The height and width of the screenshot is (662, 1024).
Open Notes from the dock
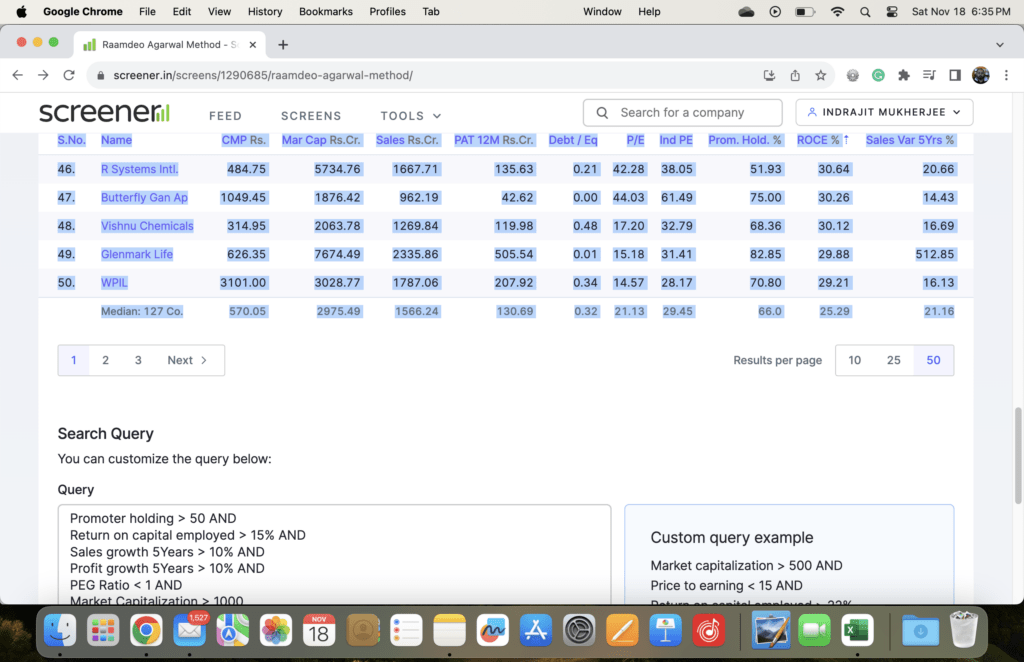click(x=449, y=631)
